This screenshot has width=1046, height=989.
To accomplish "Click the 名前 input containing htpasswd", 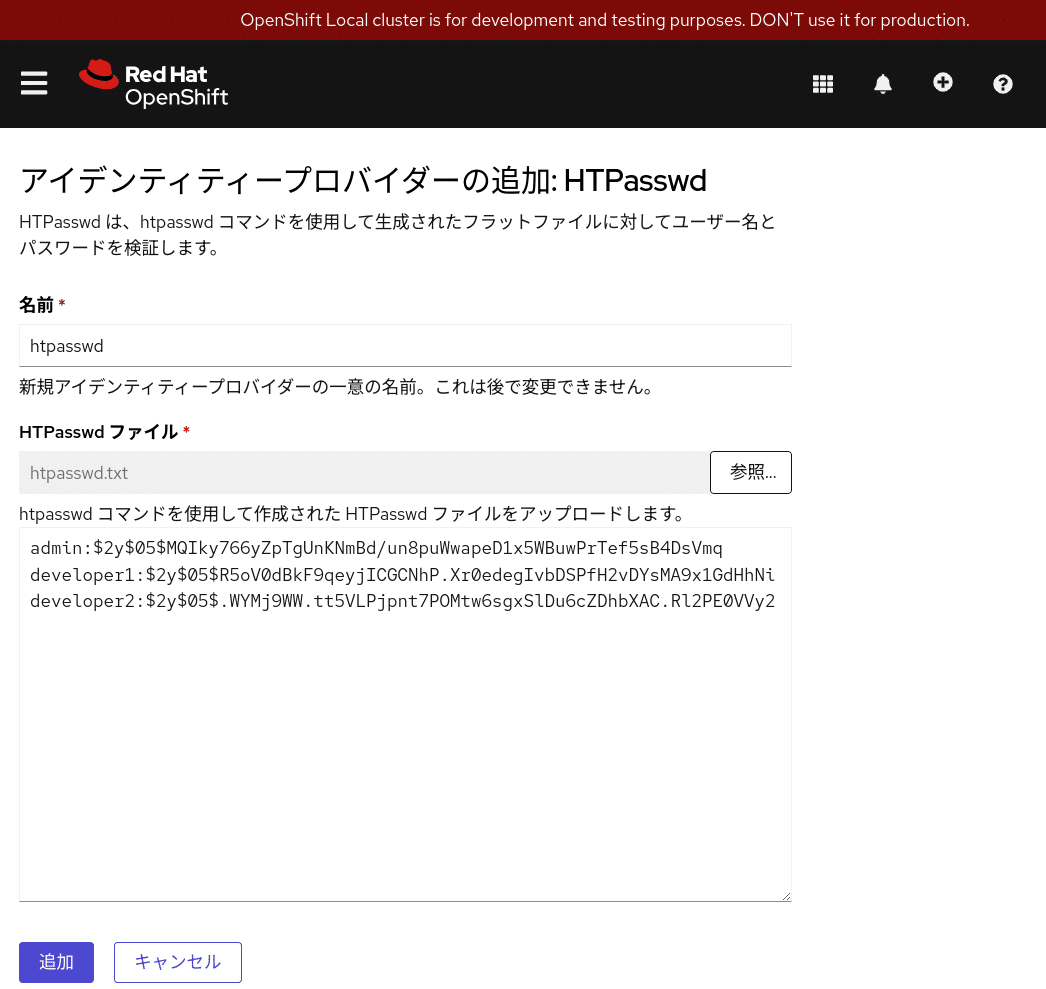I will (x=405, y=345).
